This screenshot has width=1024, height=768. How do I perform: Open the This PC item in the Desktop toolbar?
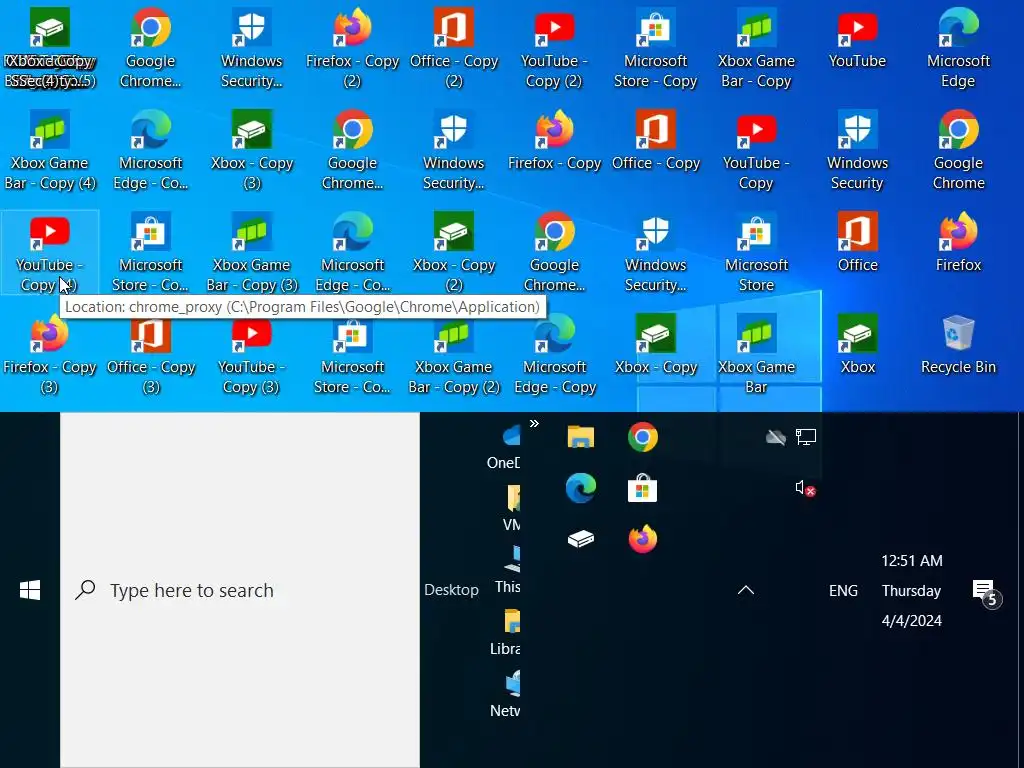(509, 570)
